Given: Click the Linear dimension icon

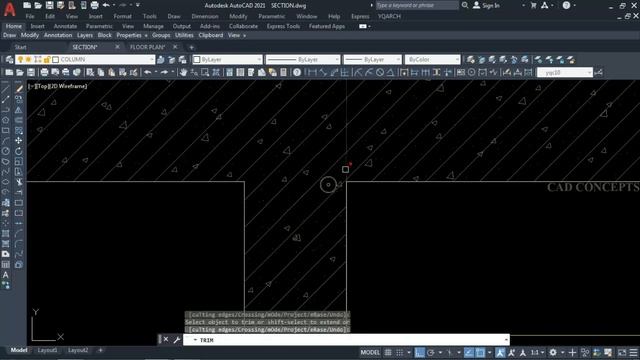Looking at the screenshot, I should coord(312,73).
